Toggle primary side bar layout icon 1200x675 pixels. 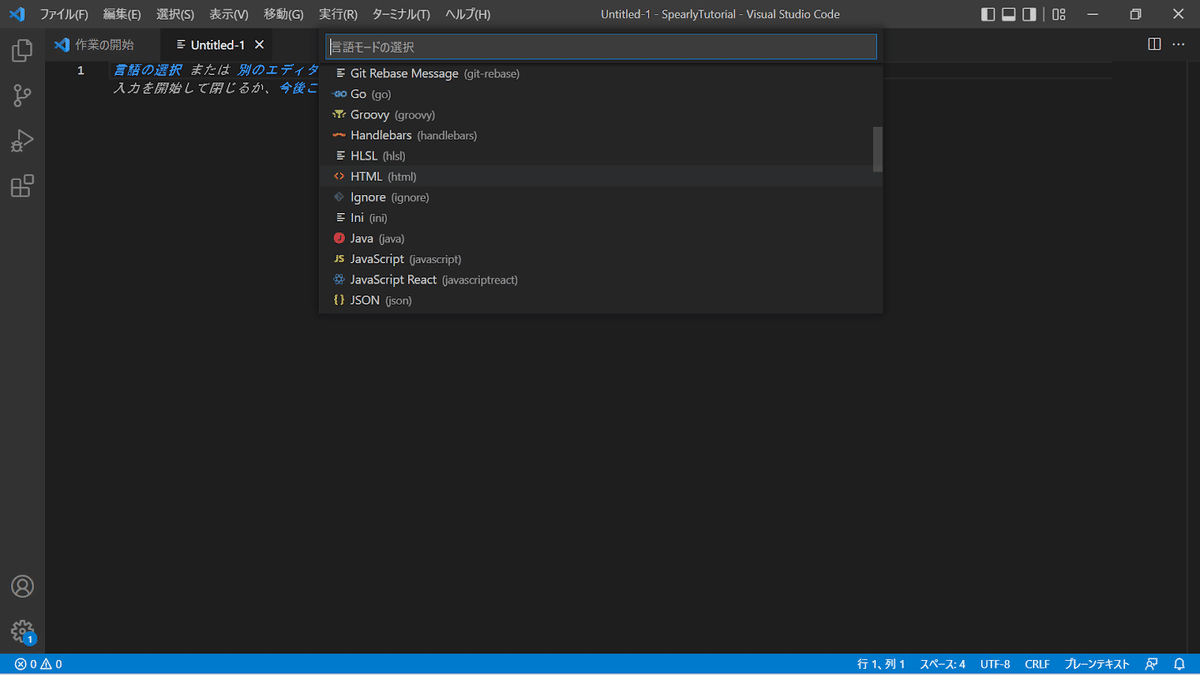(988, 14)
